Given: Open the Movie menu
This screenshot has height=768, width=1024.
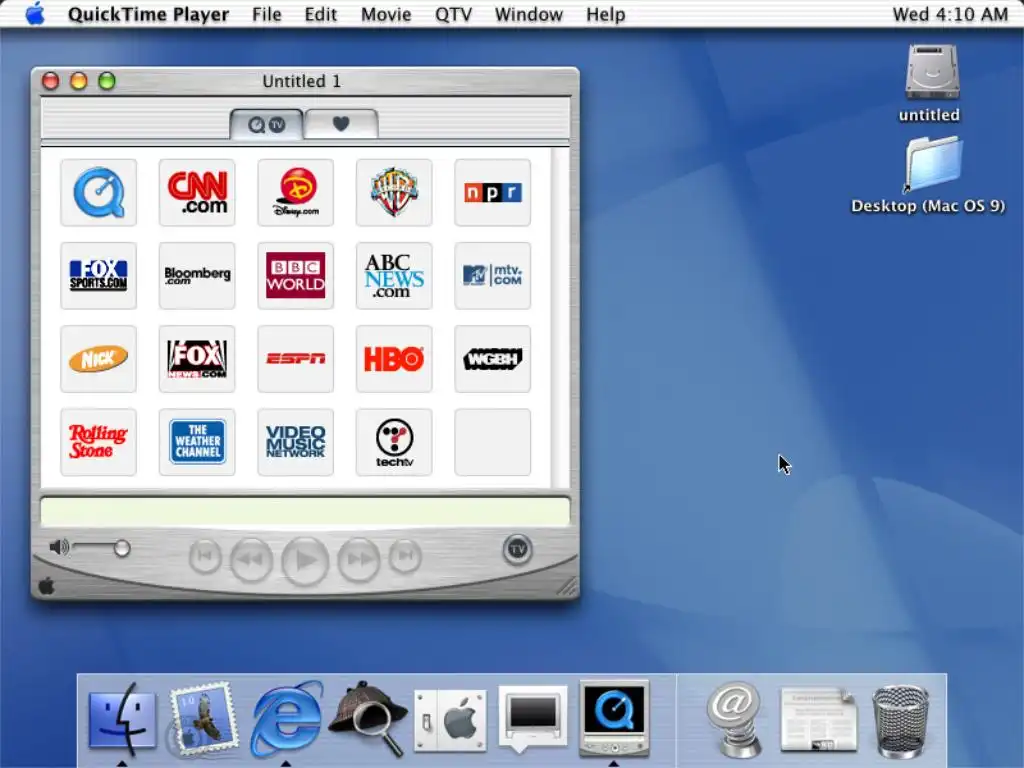Looking at the screenshot, I should click(386, 14).
